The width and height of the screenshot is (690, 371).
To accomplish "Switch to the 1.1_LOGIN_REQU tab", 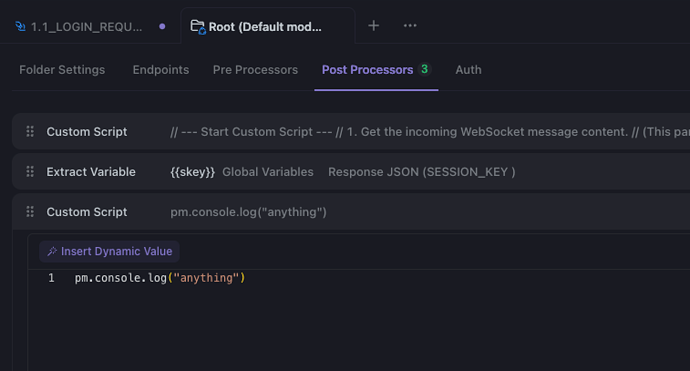I will [x=86, y=27].
